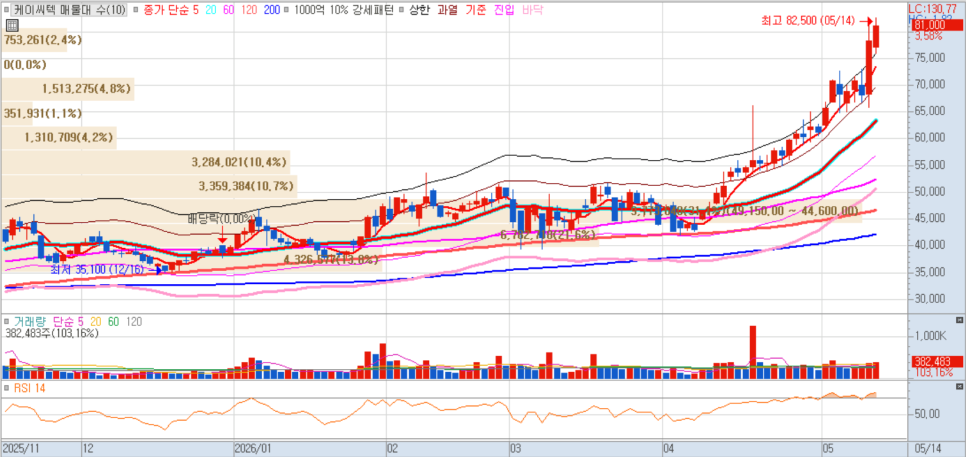
Task: Click gray 120 in the volume legend
Action: [134, 322]
